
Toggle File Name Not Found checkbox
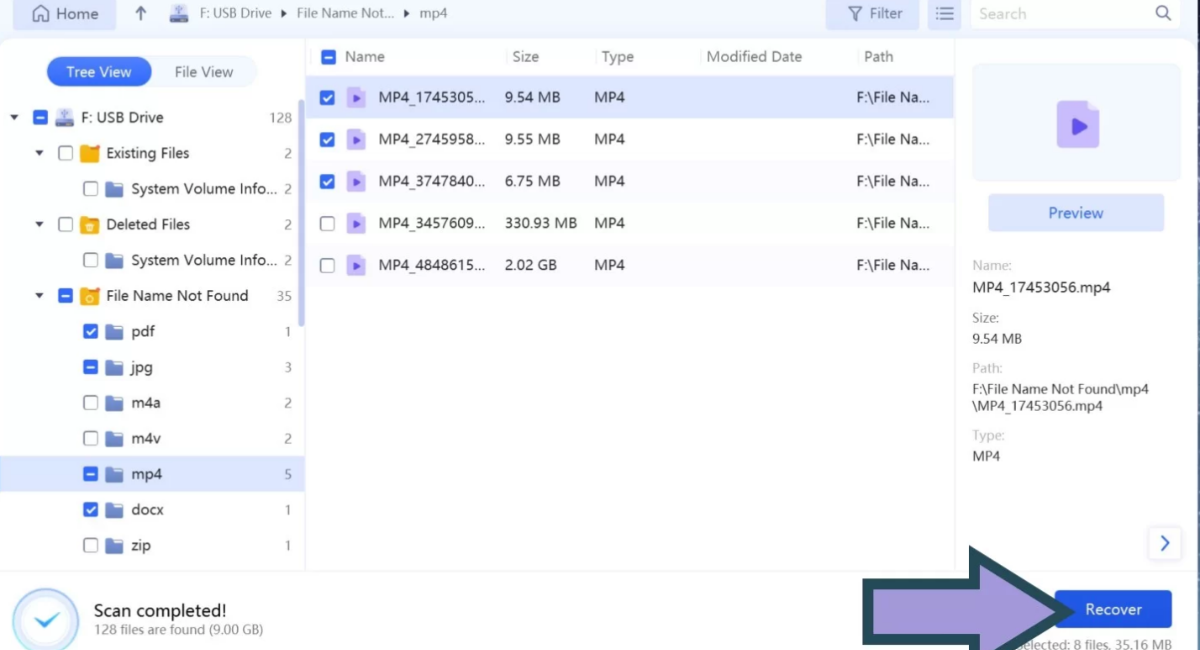tap(65, 296)
